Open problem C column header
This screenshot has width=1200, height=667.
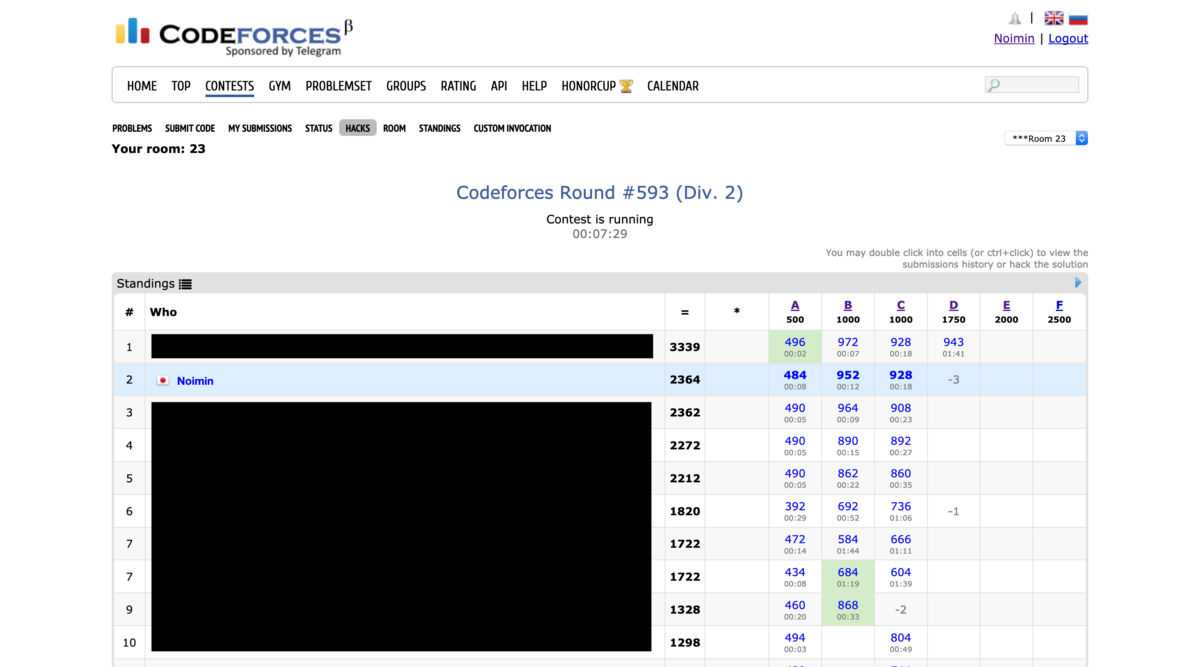(x=901, y=306)
